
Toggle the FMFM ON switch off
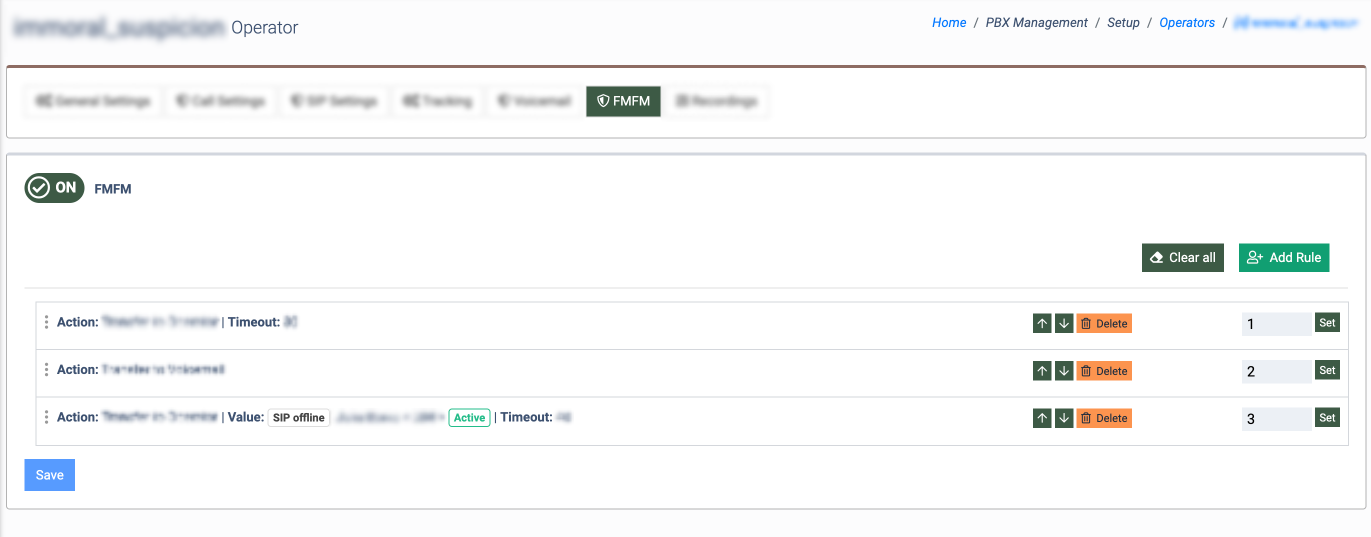(x=54, y=188)
